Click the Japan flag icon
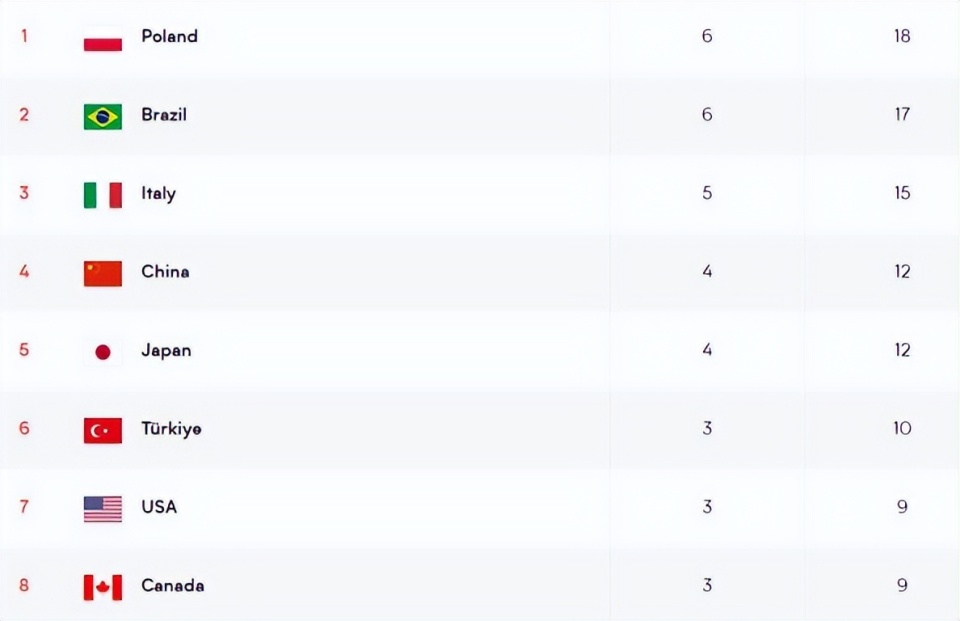This screenshot has height=621, width=960. 103,352
